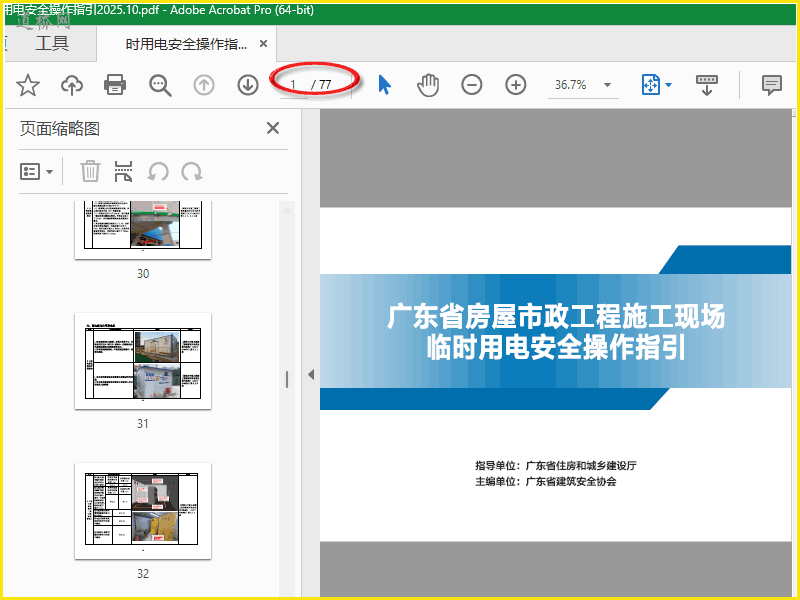Zoom out with the minus button
Screen dimensions: 800x600
[x=472, y=85]
